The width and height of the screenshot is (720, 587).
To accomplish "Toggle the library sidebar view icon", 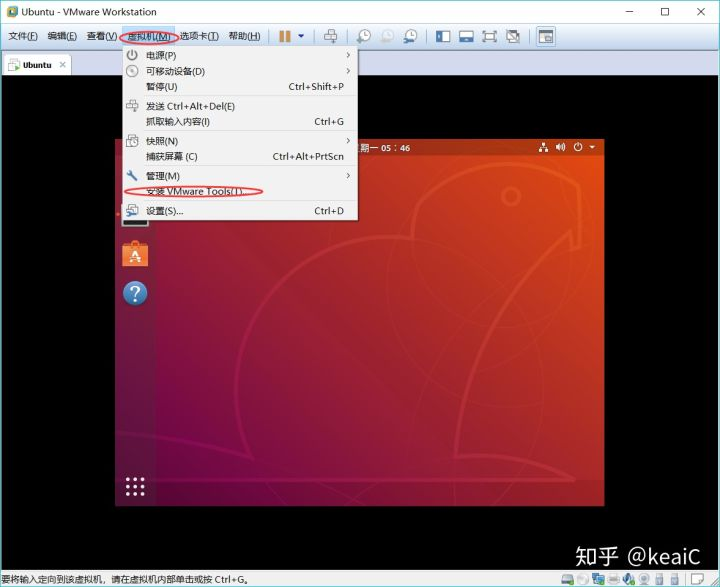I will [x=443, y=36].
